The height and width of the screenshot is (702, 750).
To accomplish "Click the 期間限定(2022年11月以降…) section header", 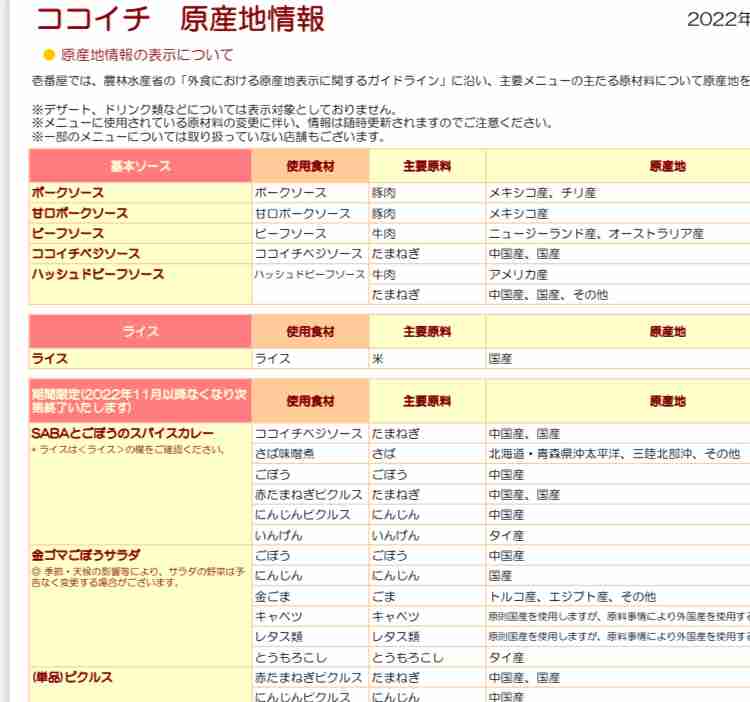I will (x=140, y=401).
